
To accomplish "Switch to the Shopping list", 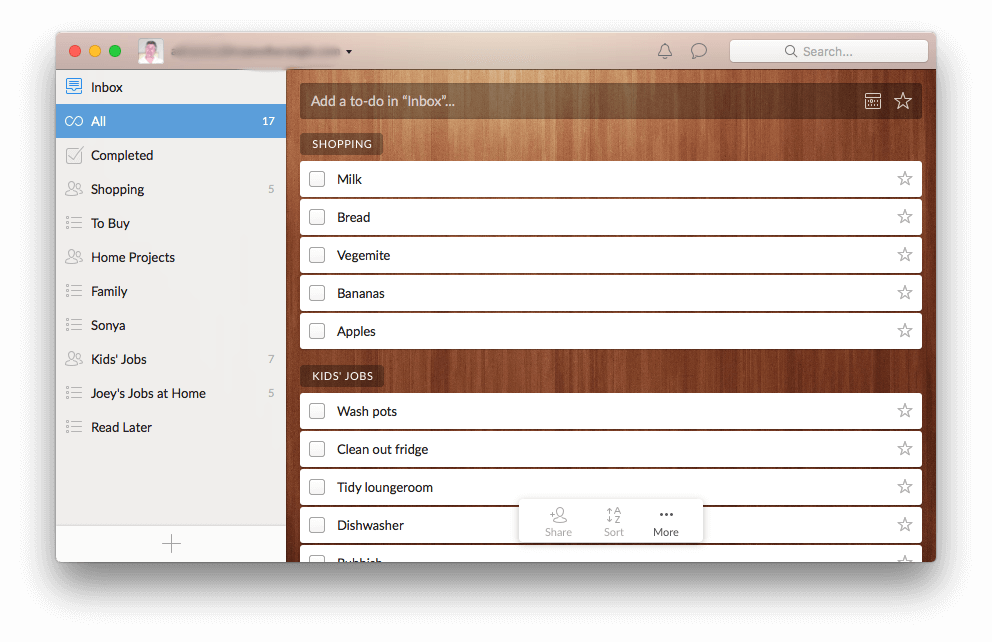I will 118,189.
